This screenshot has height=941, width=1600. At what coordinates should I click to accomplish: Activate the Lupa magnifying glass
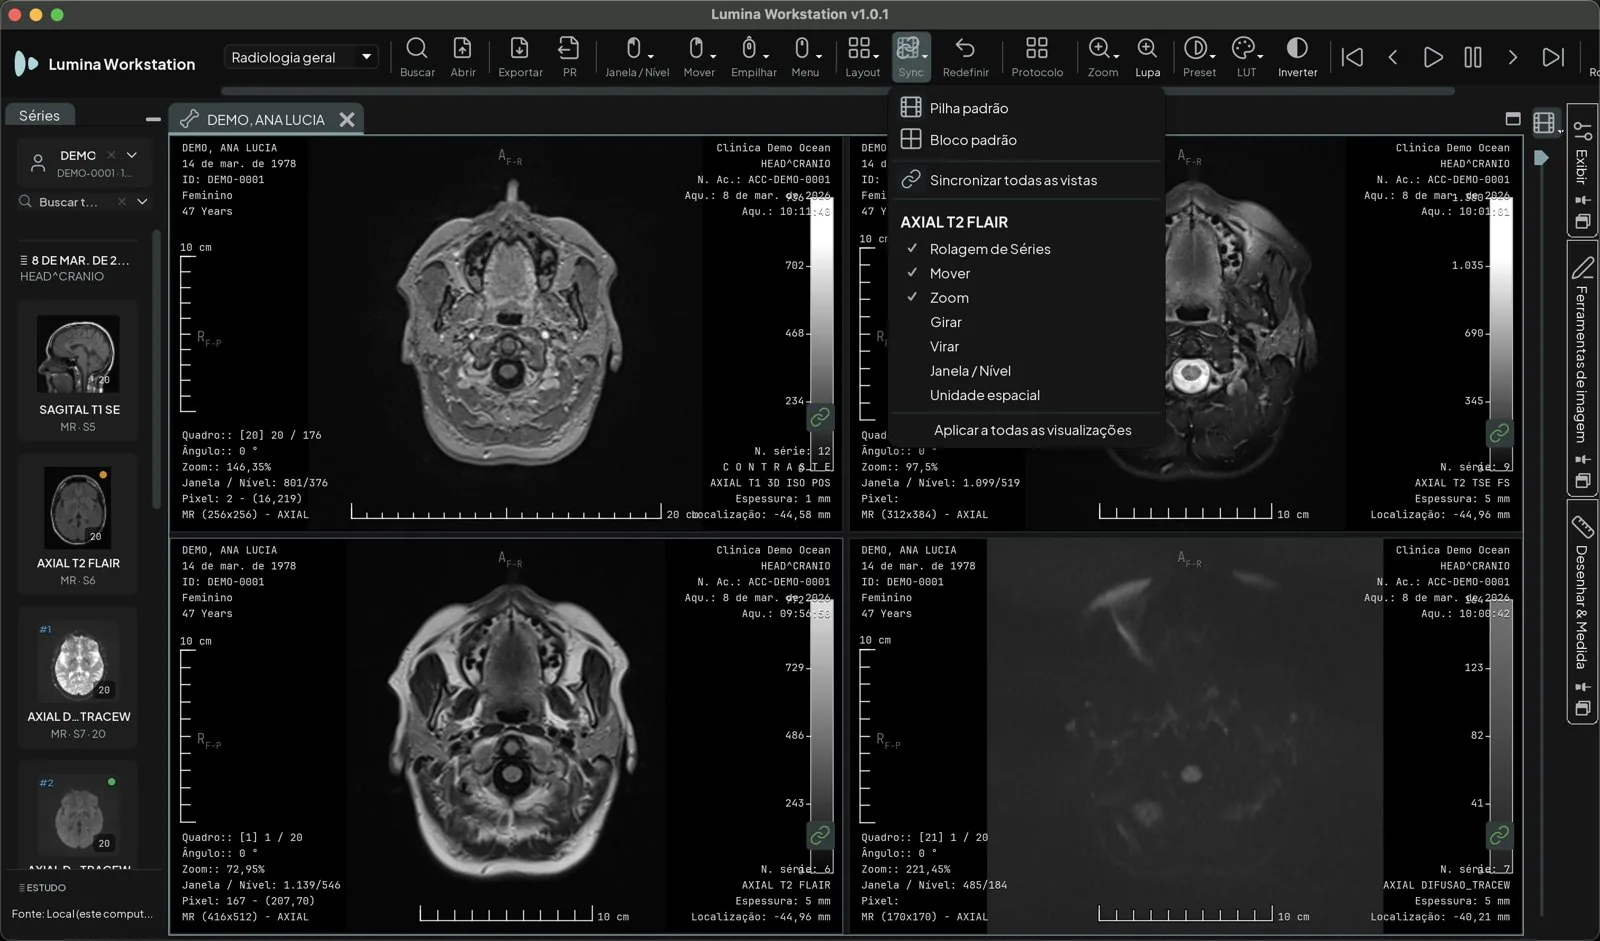(x=1147, y=57)
